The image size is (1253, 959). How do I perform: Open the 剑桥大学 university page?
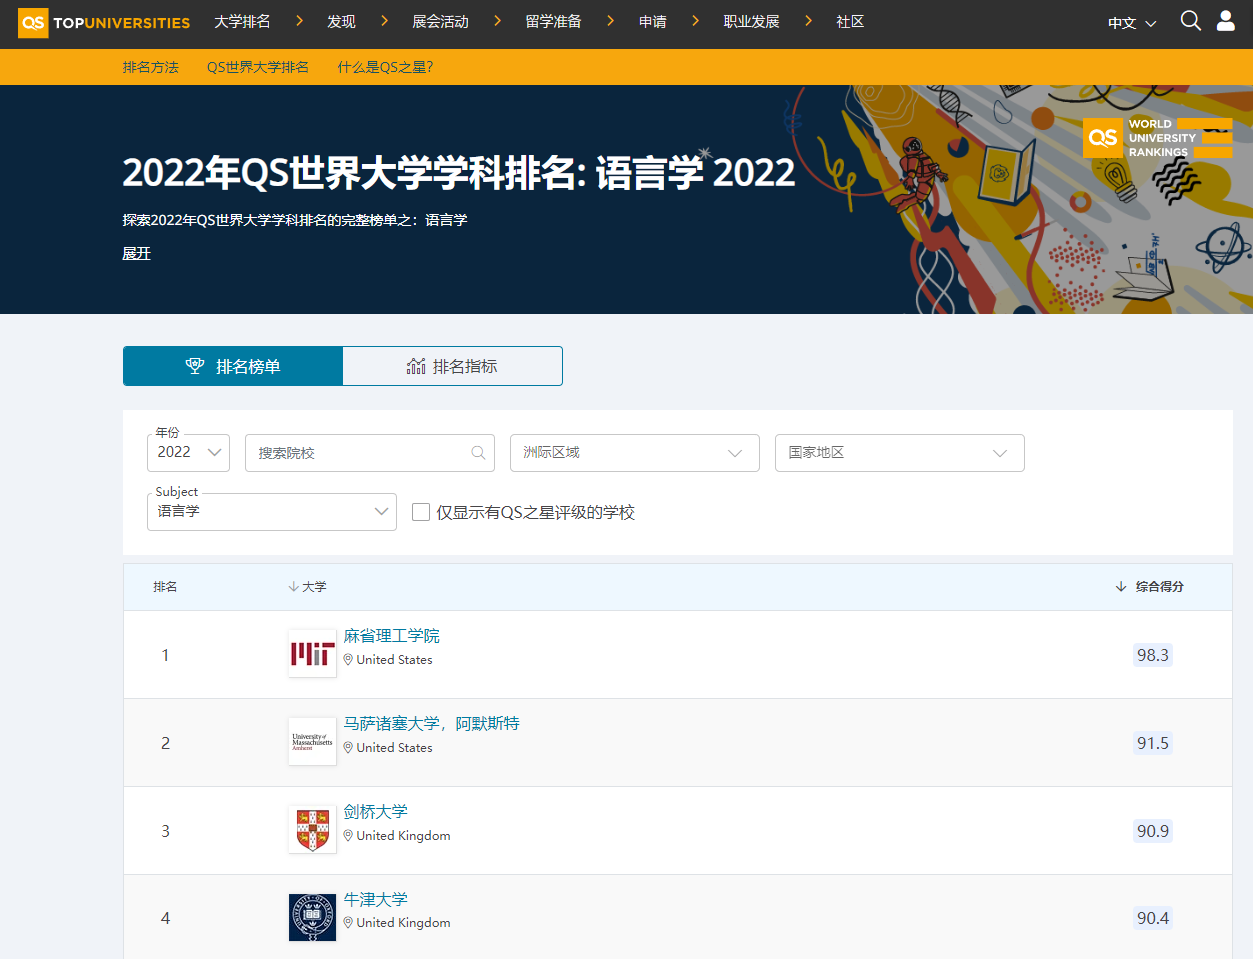(376, 812)
